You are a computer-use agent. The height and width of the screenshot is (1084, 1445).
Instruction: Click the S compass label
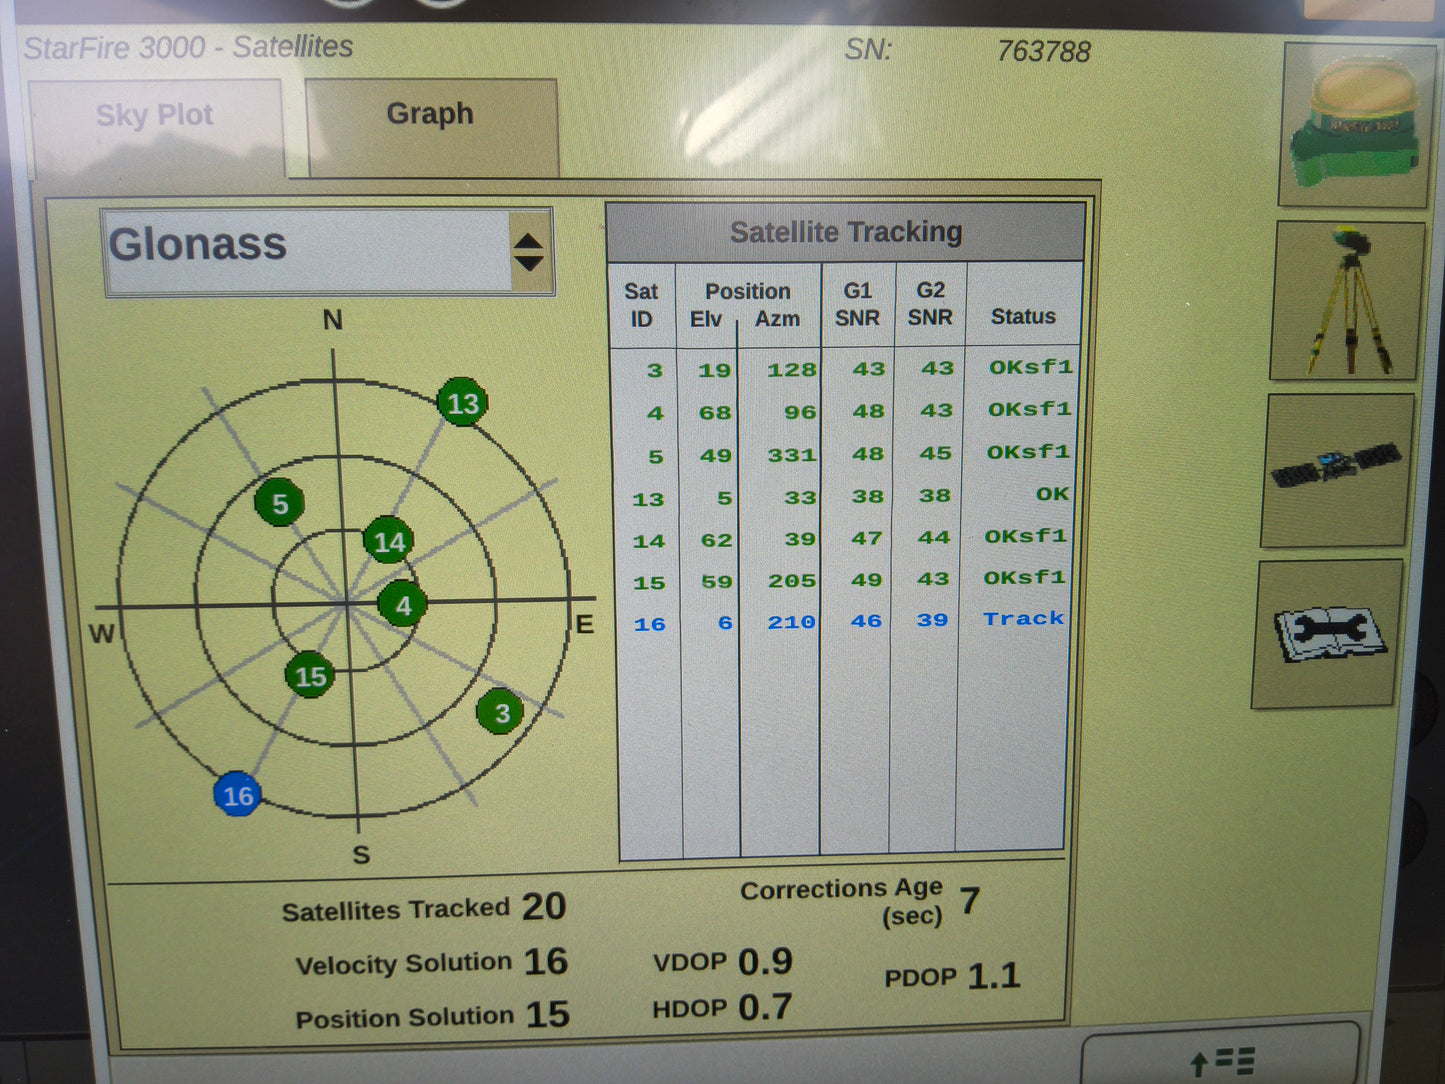coord(361,855)
